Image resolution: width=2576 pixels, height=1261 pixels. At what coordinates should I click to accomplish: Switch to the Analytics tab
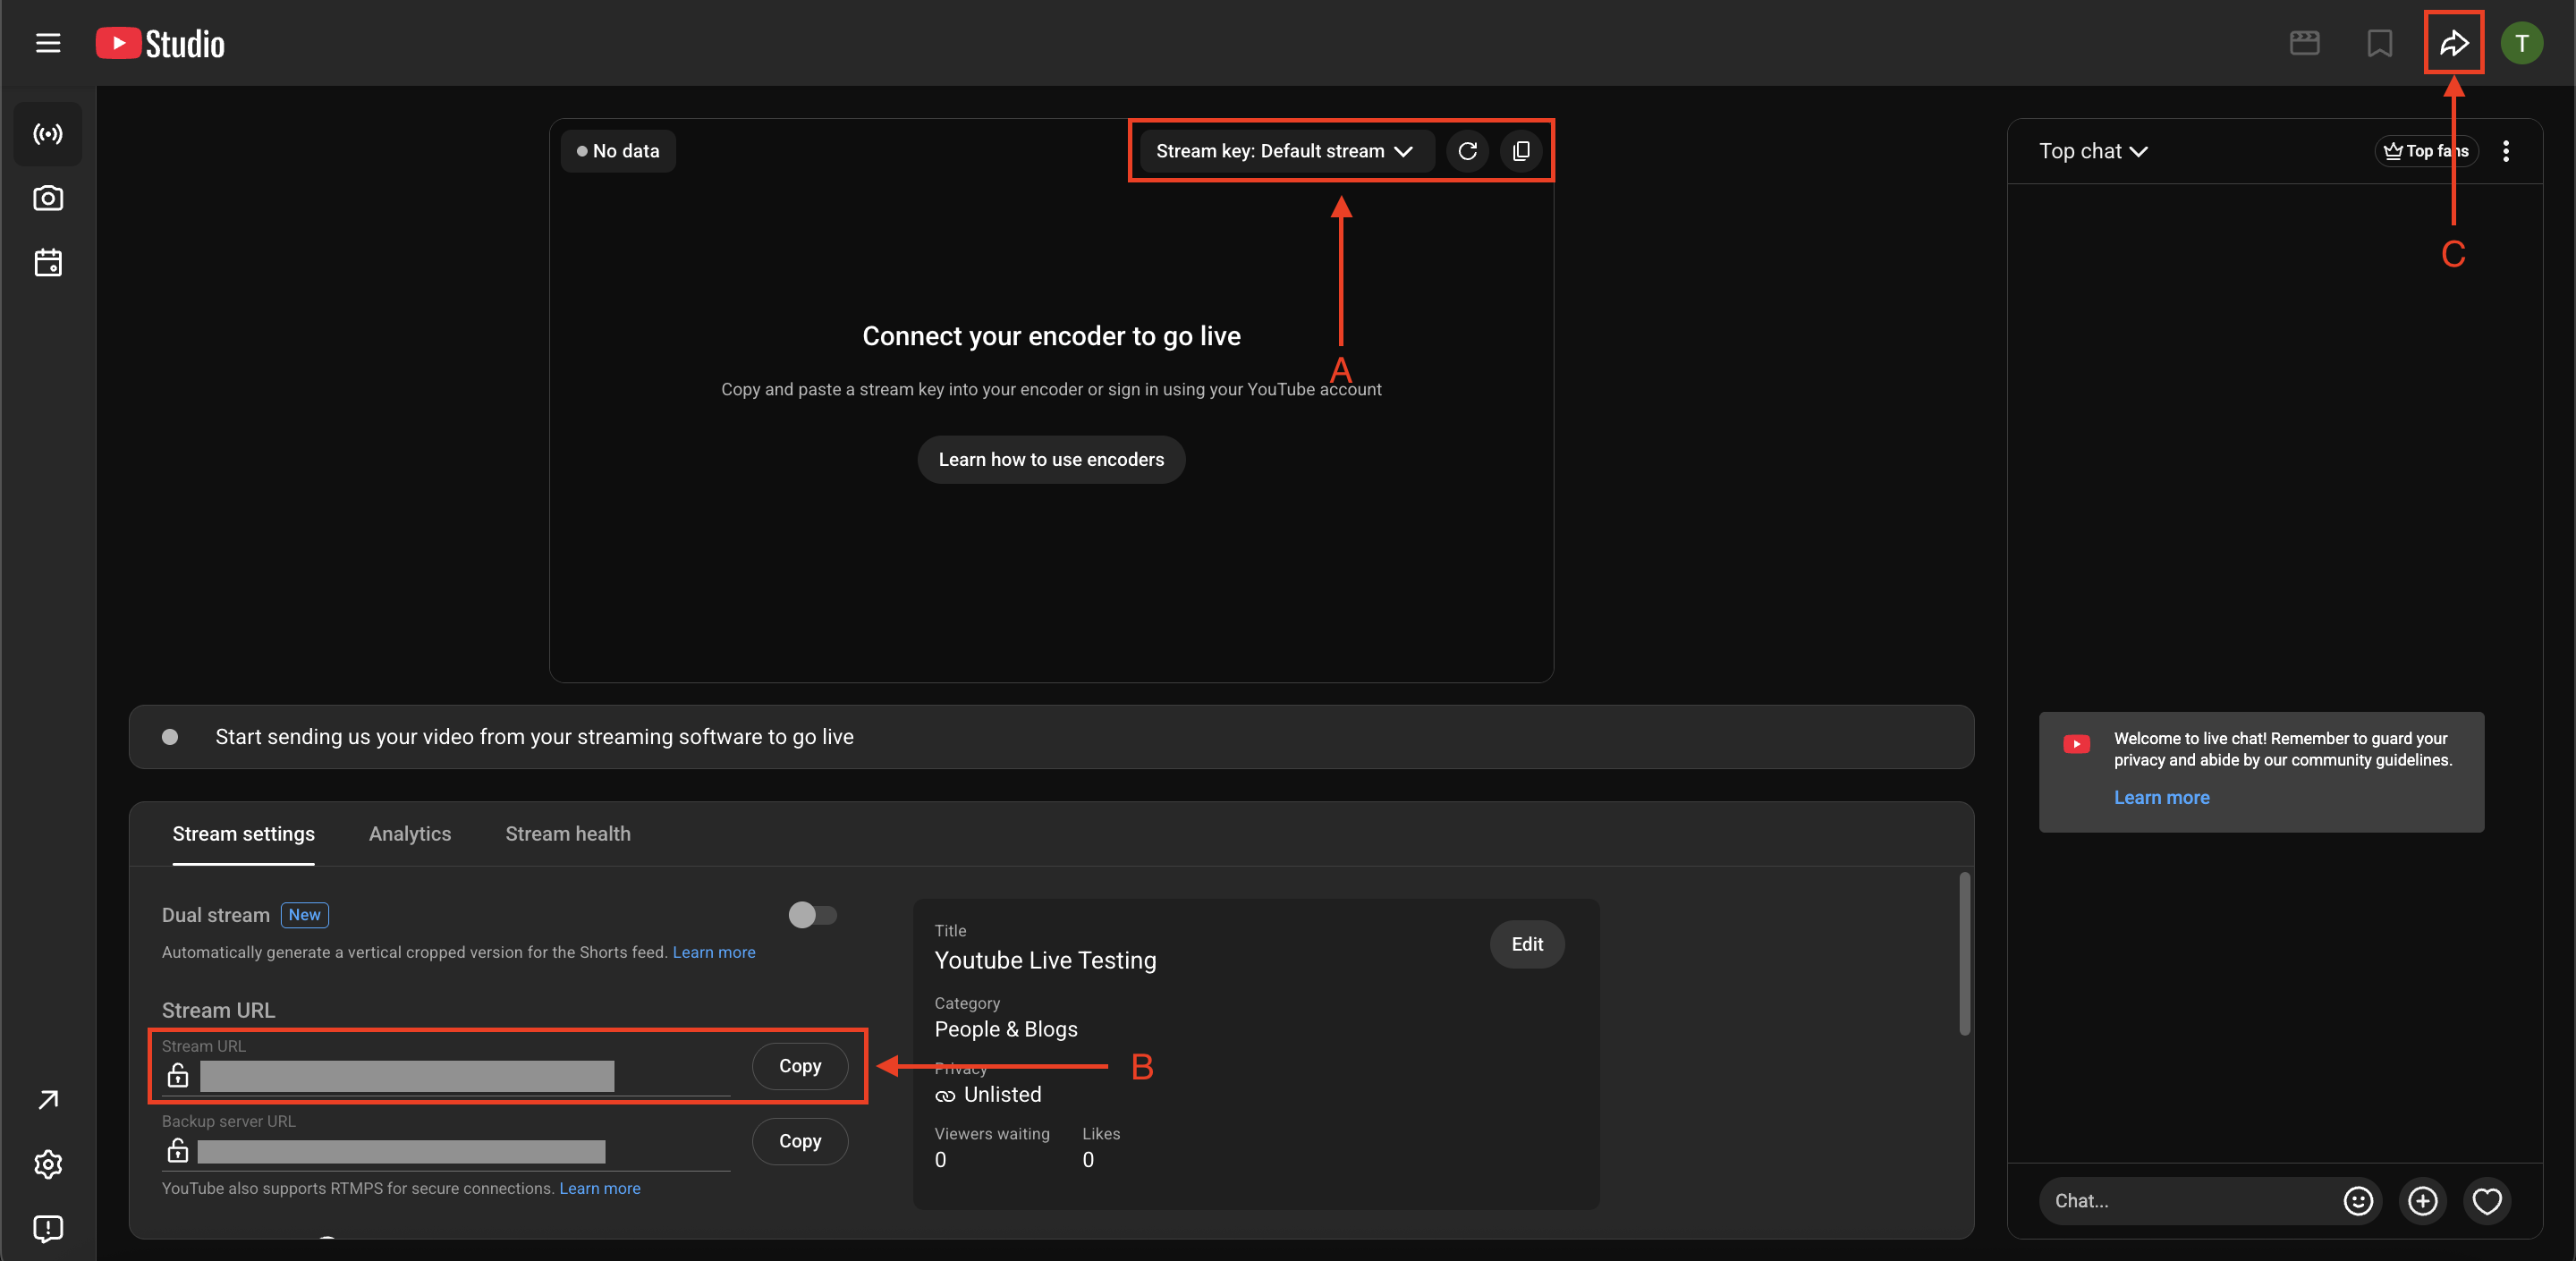(x=409, y=834)
